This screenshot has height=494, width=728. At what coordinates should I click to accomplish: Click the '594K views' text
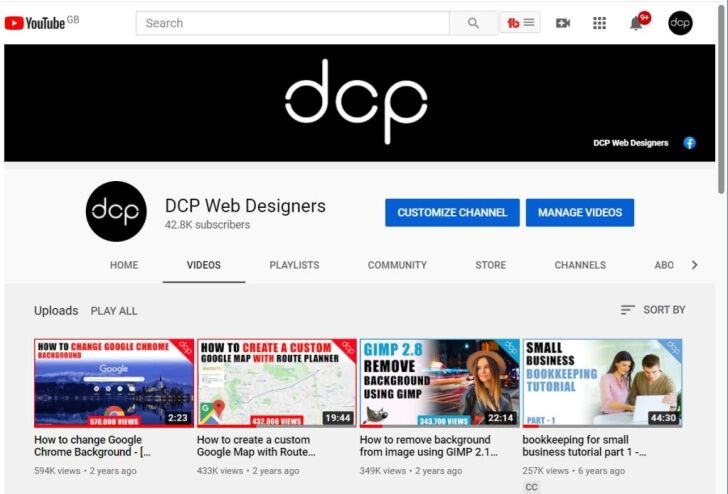[x=57, y=471]
